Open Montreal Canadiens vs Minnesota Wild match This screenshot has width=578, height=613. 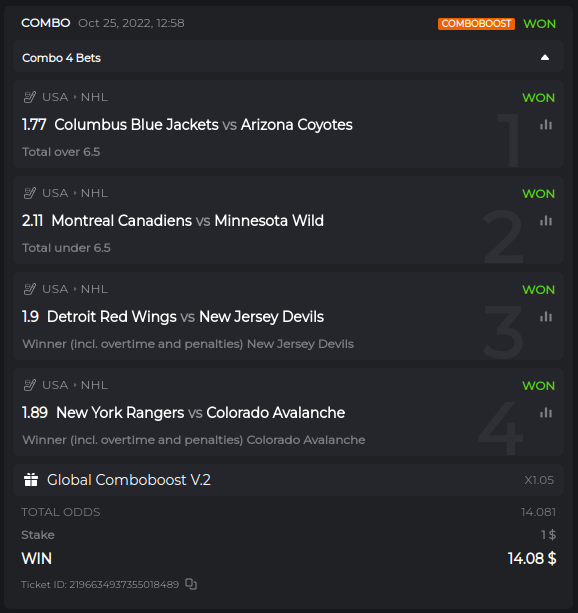188,220
